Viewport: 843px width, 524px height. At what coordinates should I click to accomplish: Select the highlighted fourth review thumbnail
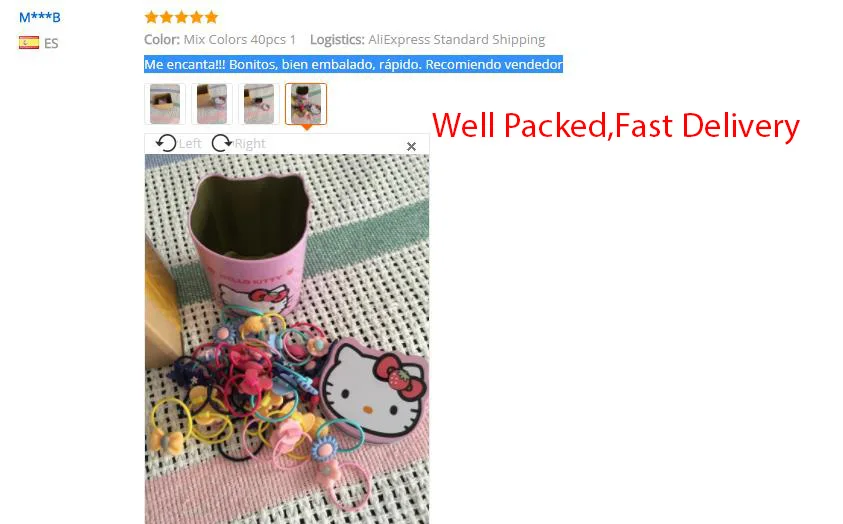pos(306,104)
